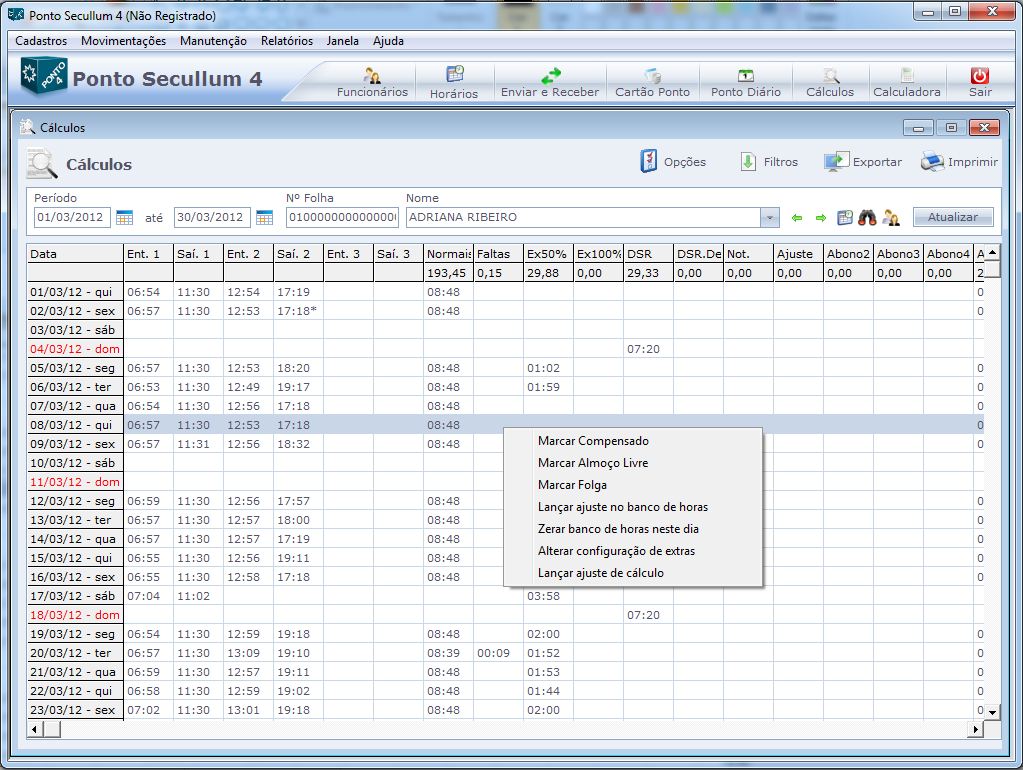The image size is (1023, 770).
Task: Click the Abono2 column header
Action: (x=848, y=254)
